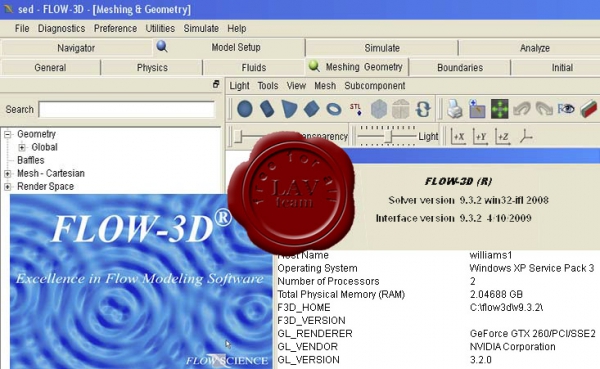Click the gray redo arrow icon
Image resolution: width=600 pixels, height=369 pixels.
544,109
